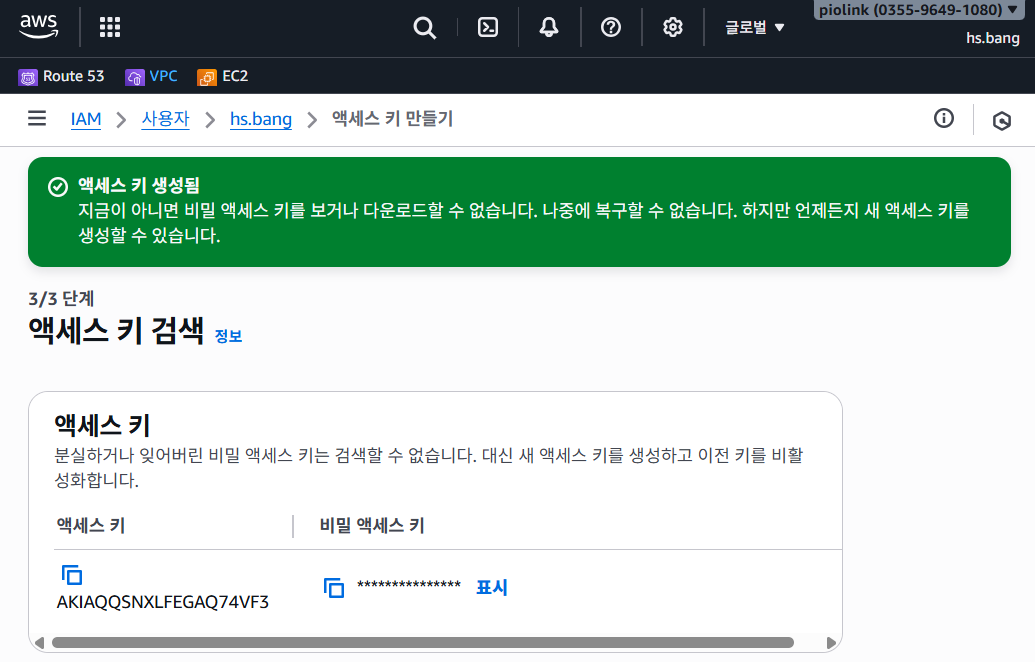Open settings gear in top bar
This screenshot has width=1035, height=662.
tap(673, 27)
